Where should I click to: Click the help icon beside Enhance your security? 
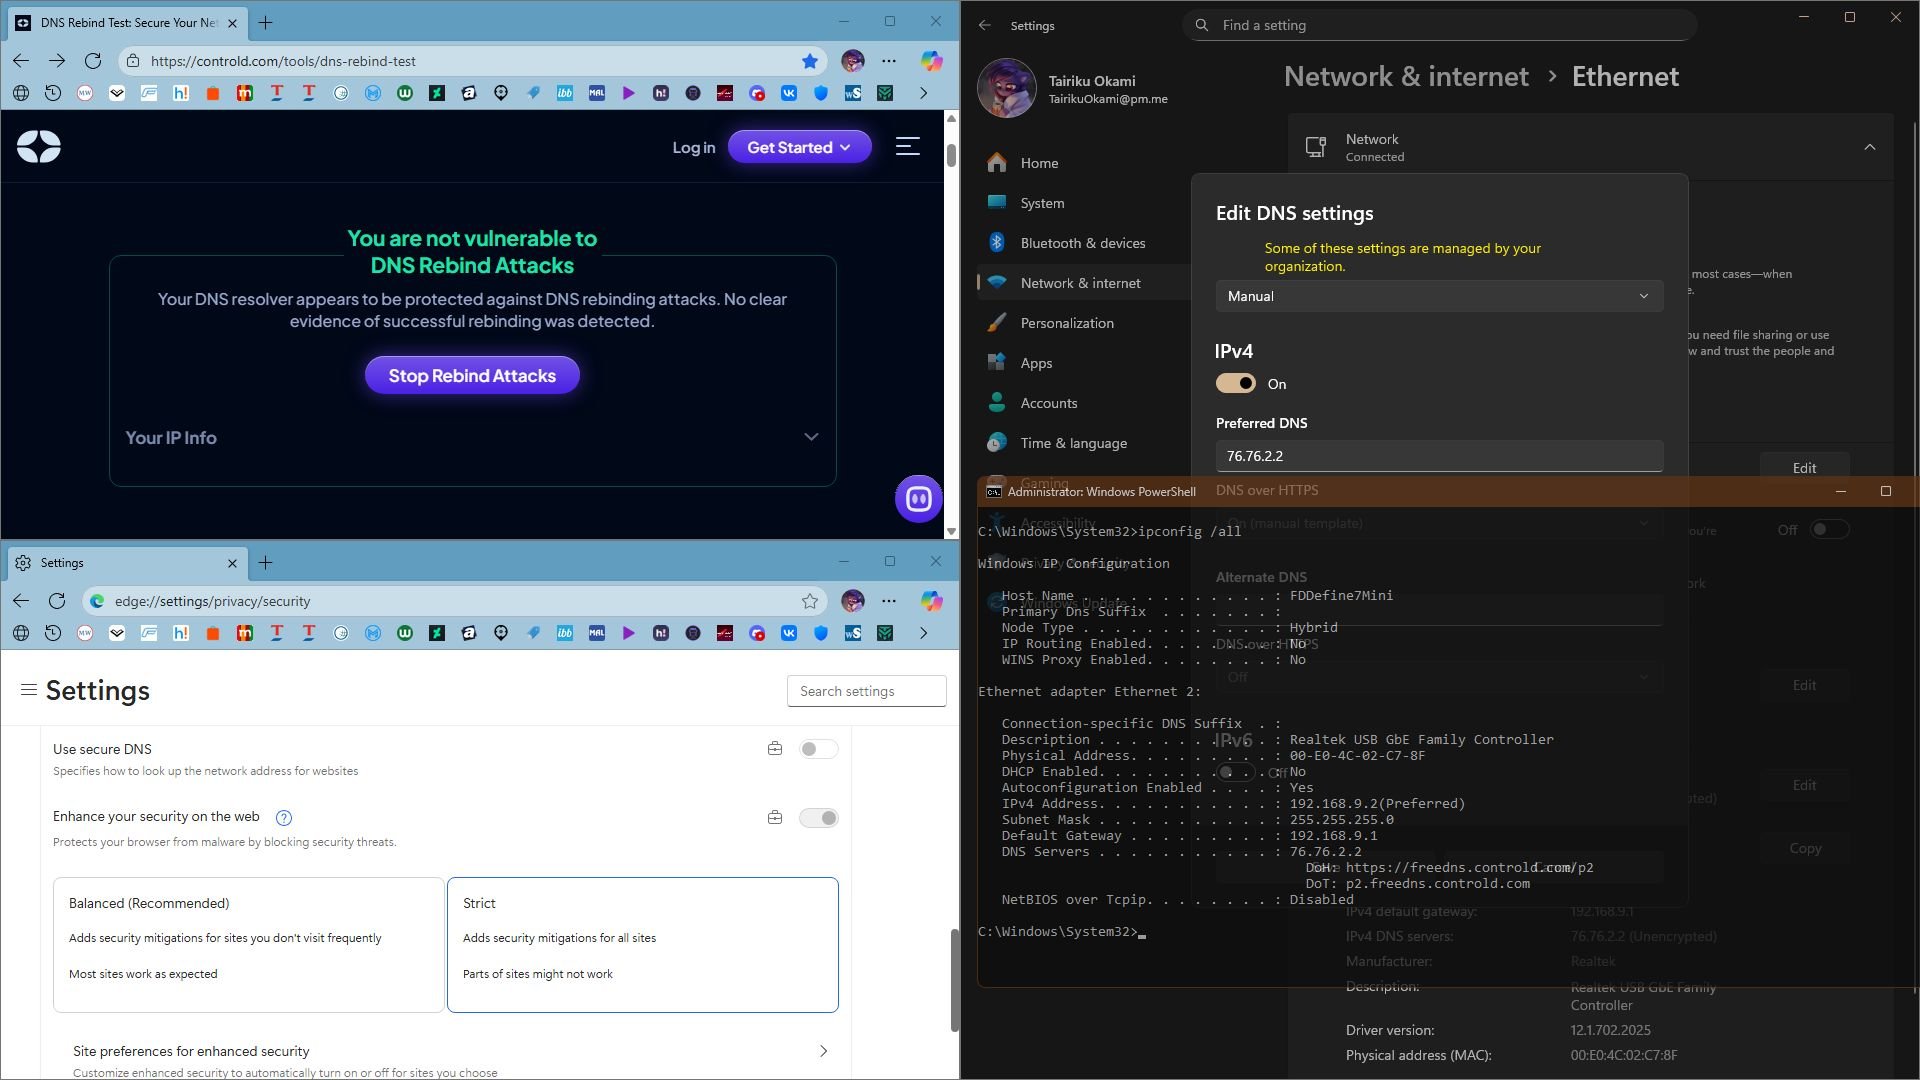(x=284, y=818)
